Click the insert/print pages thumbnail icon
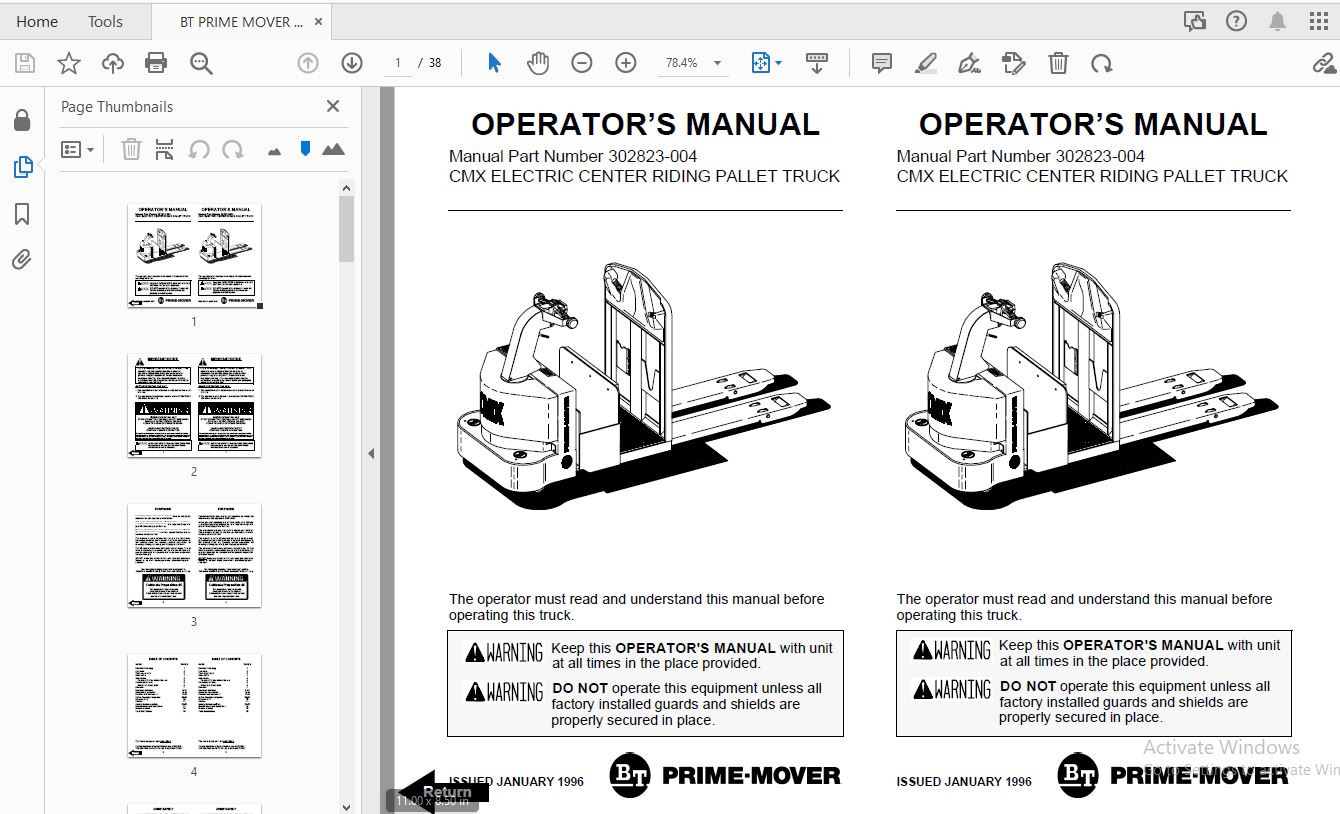1340x814 pixels. click(x=165, y=150)
